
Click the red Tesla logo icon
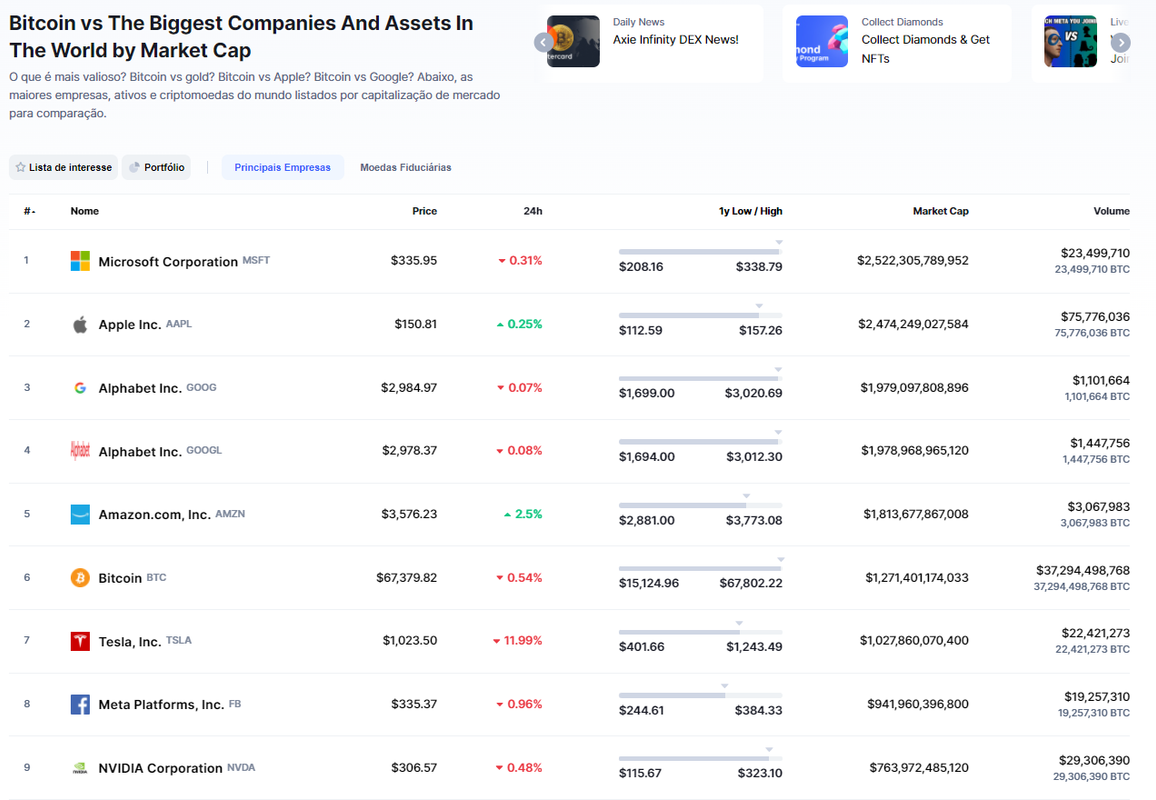80,641
